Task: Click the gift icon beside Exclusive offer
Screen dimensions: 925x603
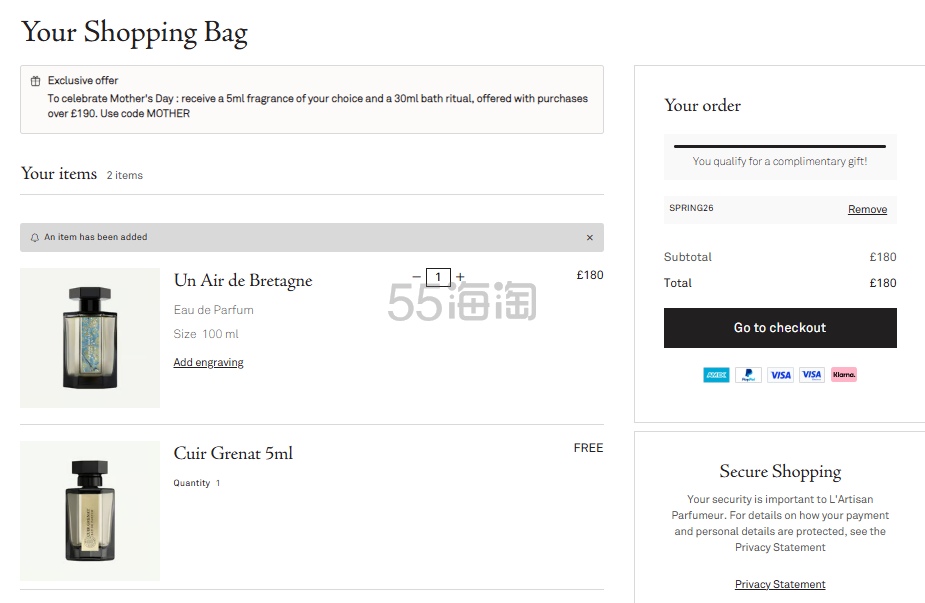Action: click(35, 81)
